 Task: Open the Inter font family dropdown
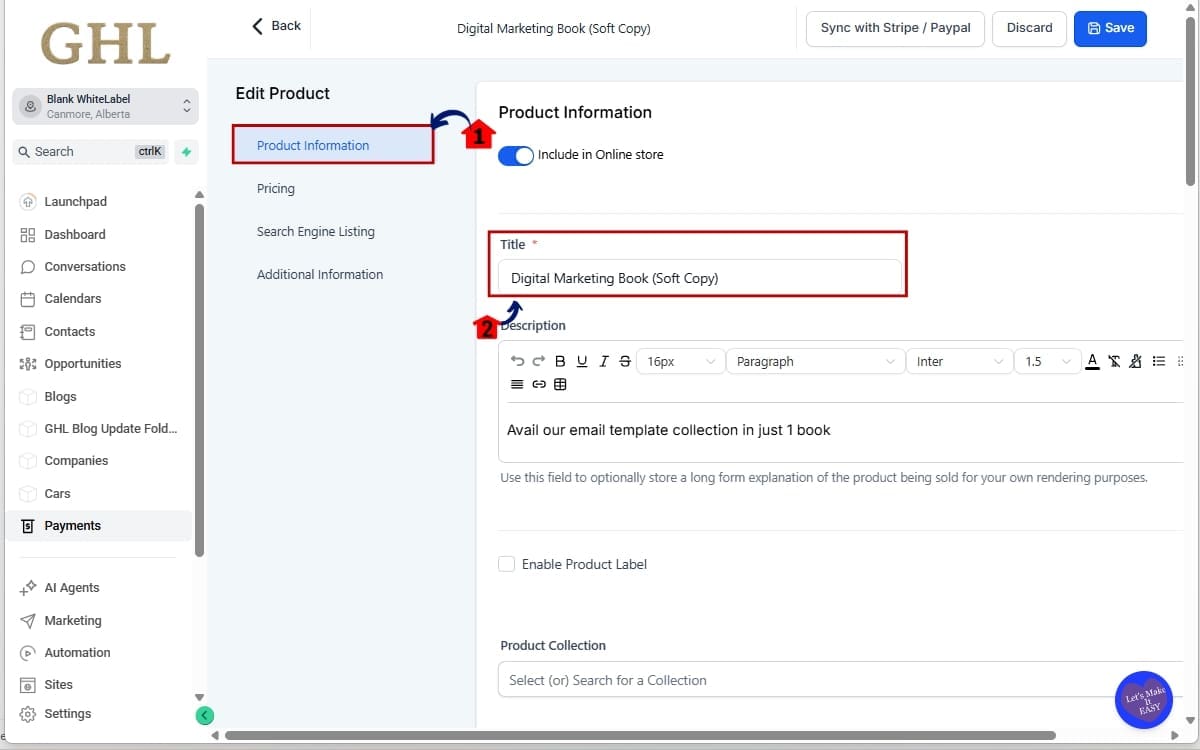point(958,361)
